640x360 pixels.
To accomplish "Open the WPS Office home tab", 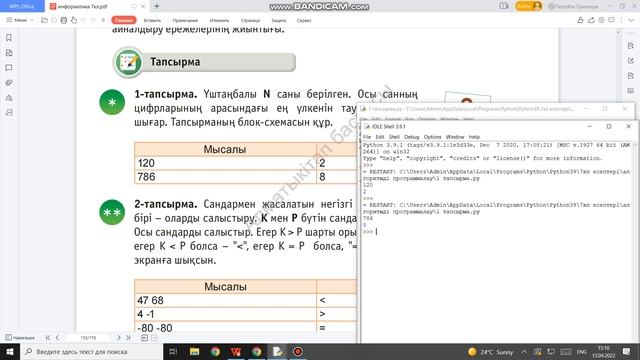I will pyautogui.click(x=22, y=6).
